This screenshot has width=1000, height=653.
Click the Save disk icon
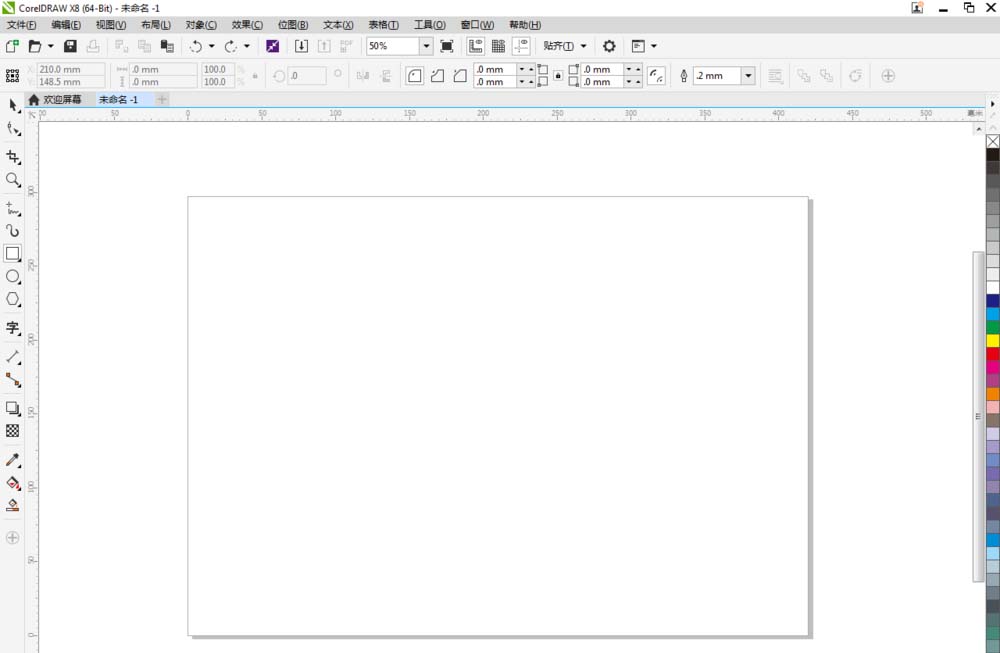coord(70,46)
